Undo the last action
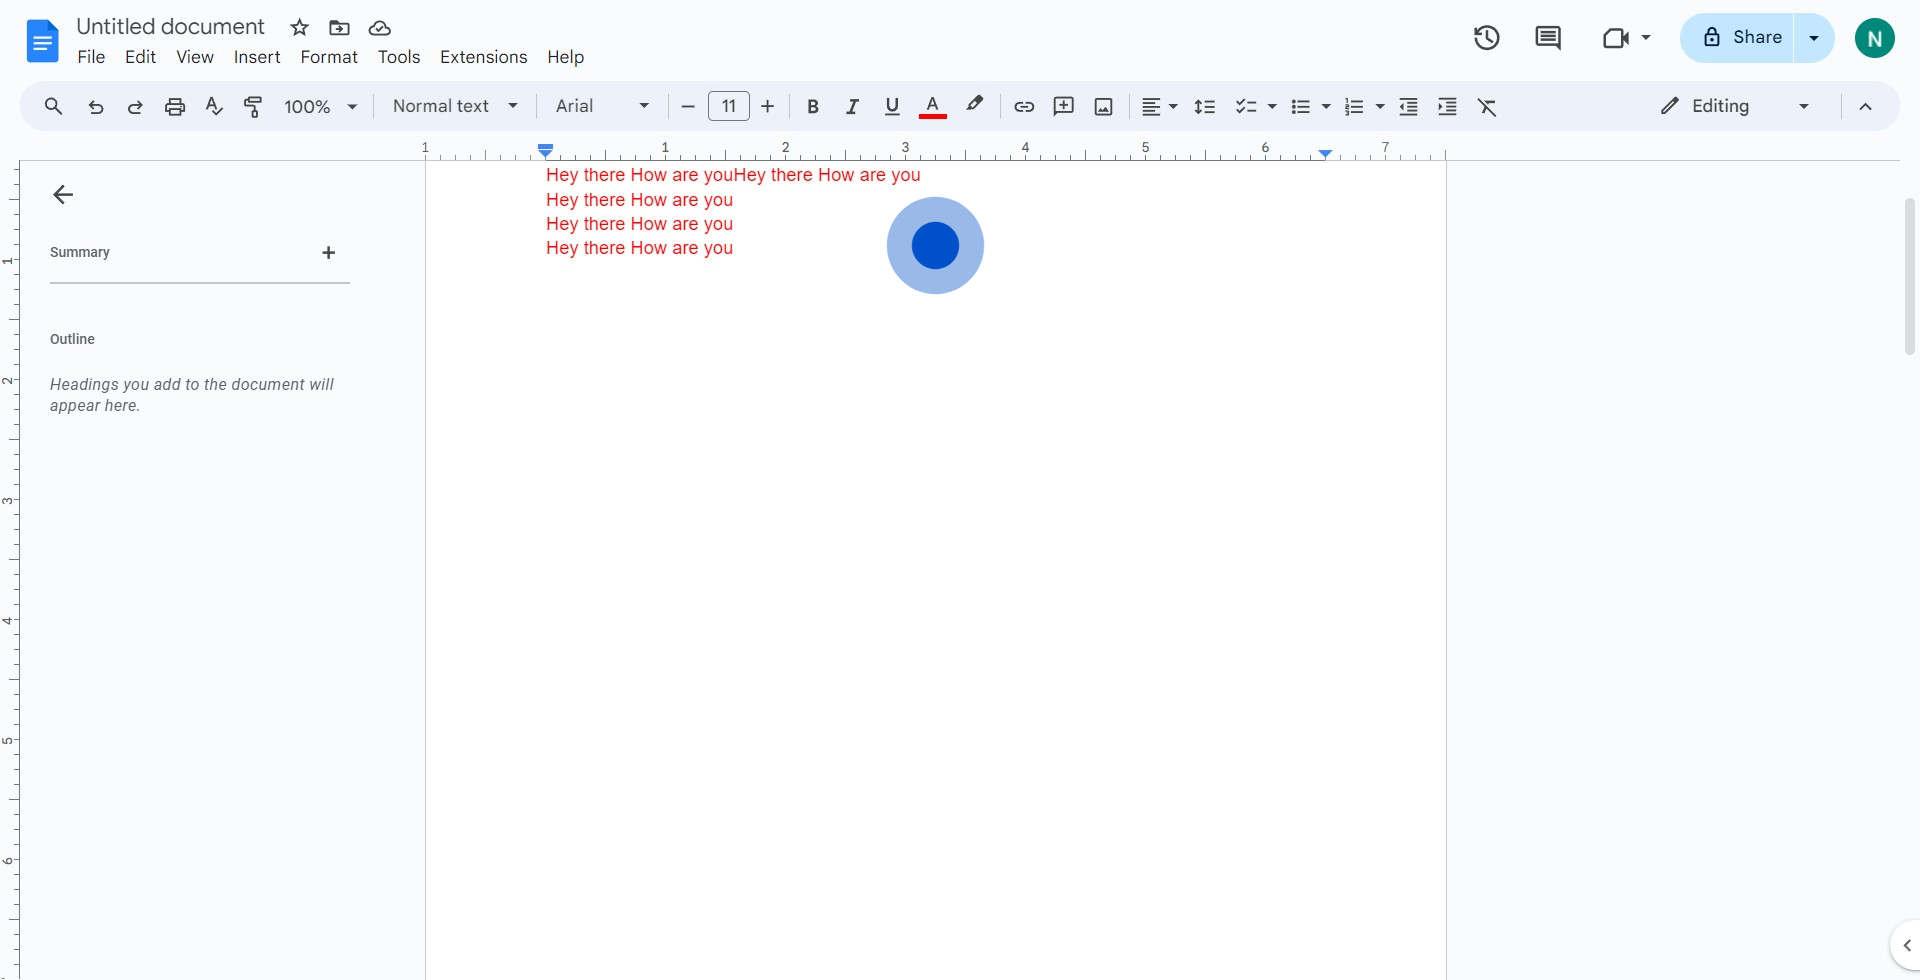Image resolution: width=1920 pixels, height=980 pixels. click(96, 106)
